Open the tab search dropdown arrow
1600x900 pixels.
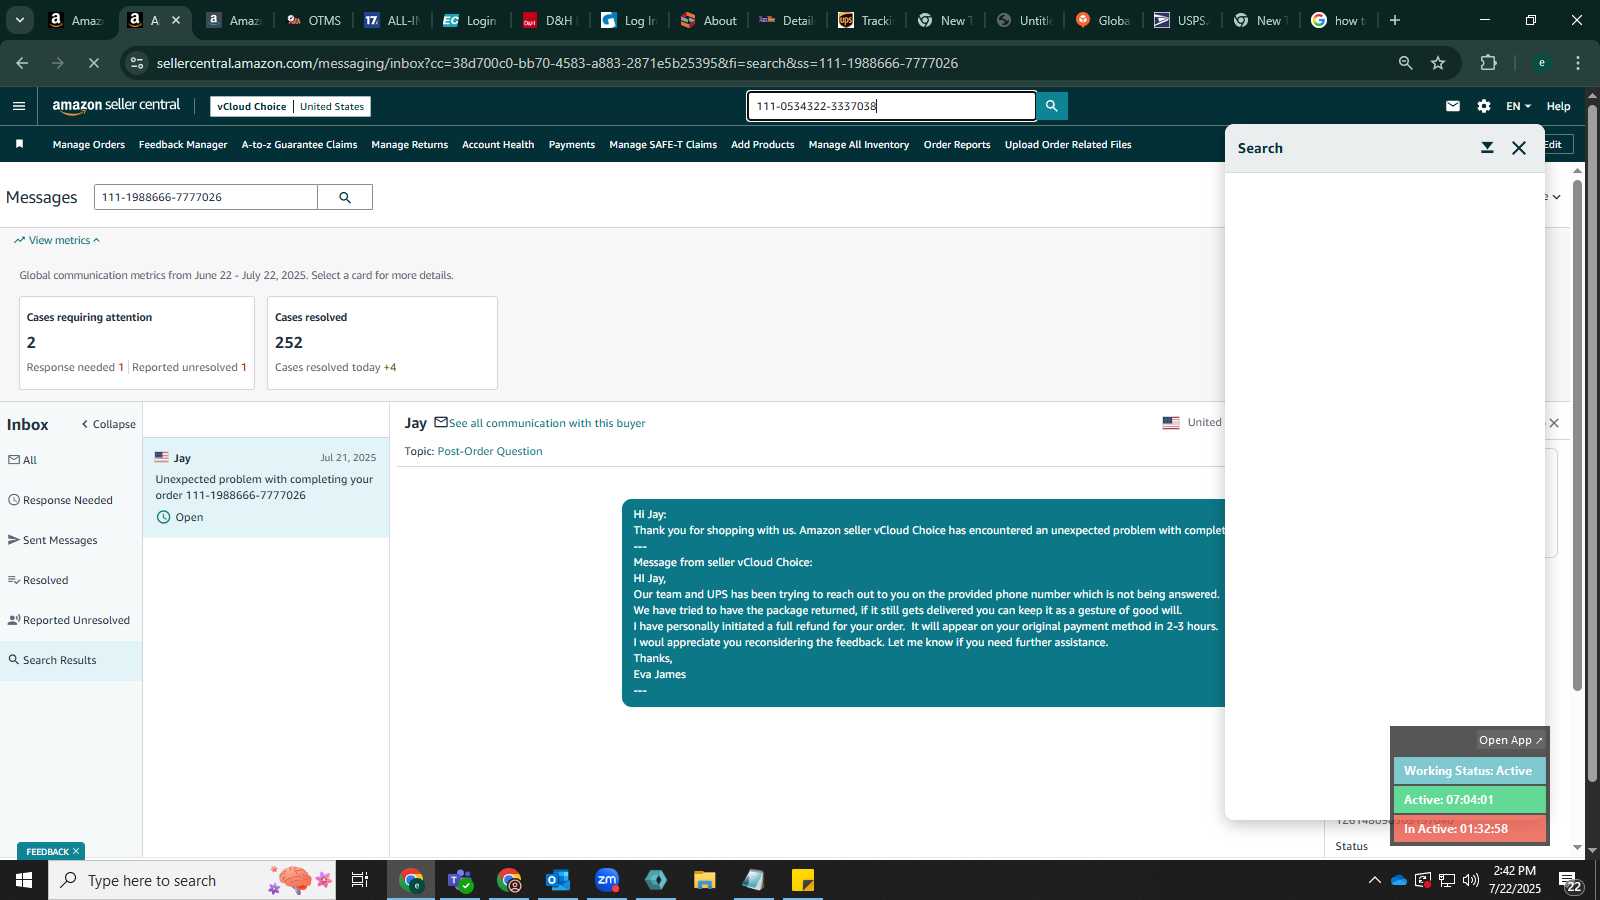[x=19, y=20]
